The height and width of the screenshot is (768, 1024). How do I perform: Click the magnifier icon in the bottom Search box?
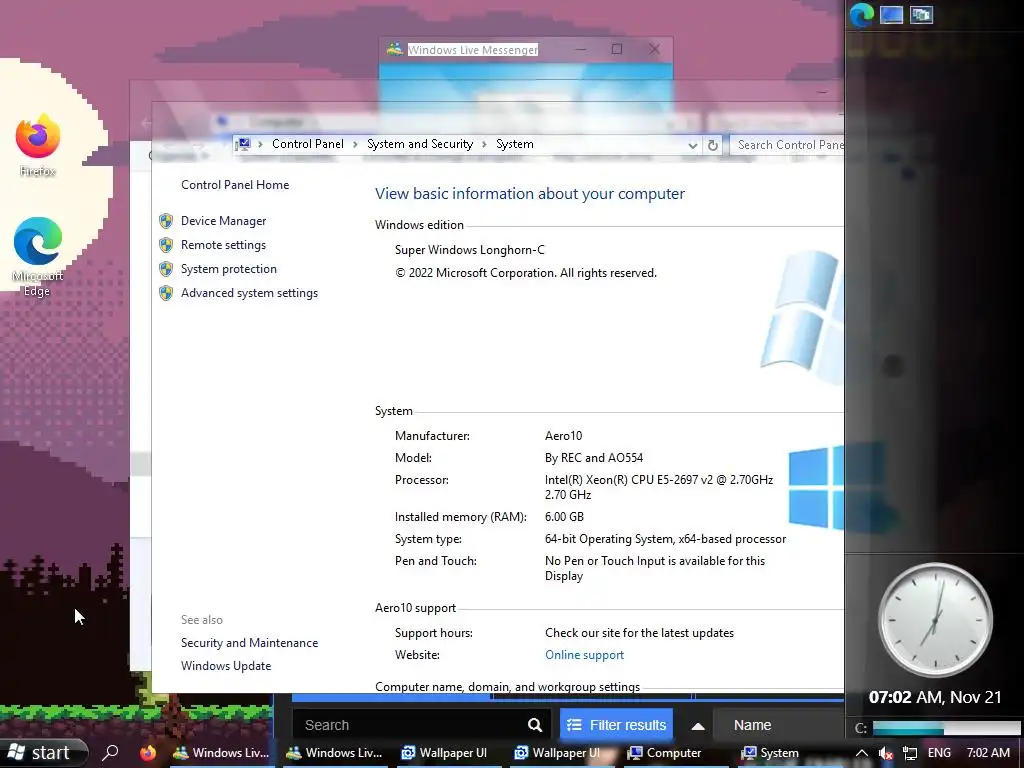pos(535,725)
